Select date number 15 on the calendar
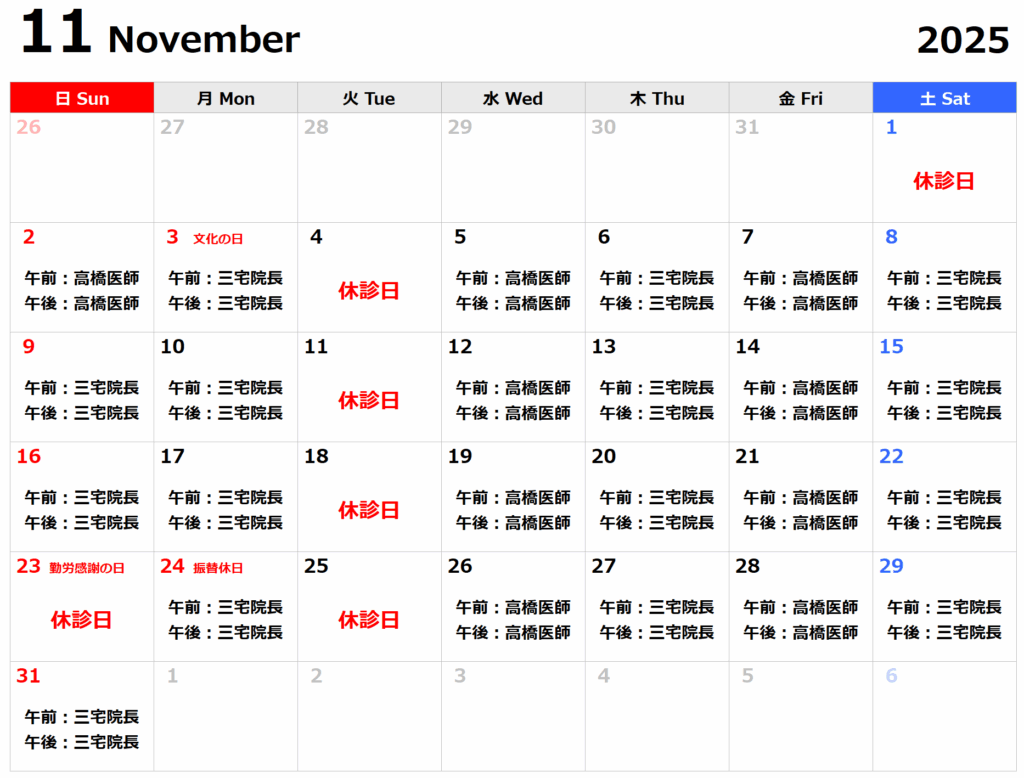The image size is (1024, 778). pos(891,347)
